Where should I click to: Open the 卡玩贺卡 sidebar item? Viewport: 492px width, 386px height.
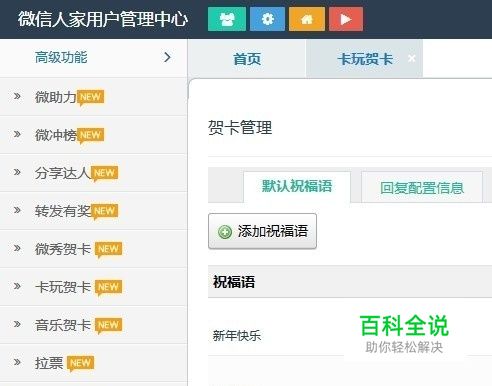93,287
